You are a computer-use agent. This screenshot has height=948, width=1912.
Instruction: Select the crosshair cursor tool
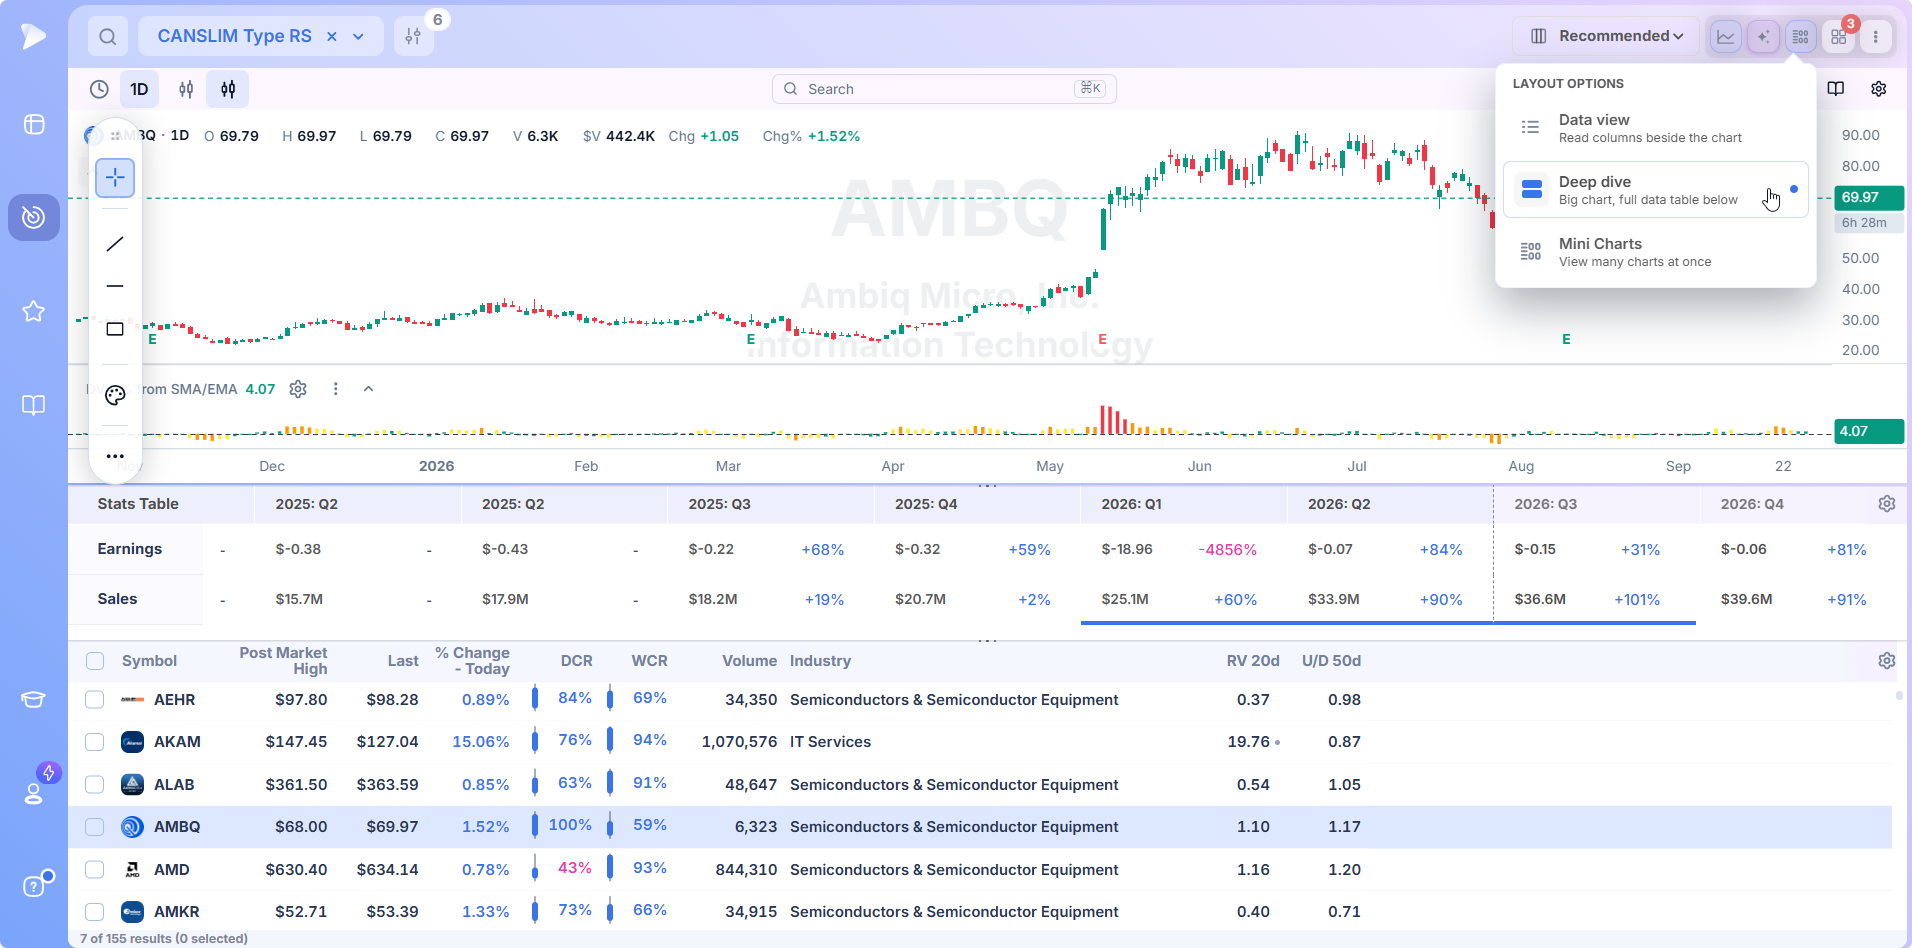coord(115,178)
